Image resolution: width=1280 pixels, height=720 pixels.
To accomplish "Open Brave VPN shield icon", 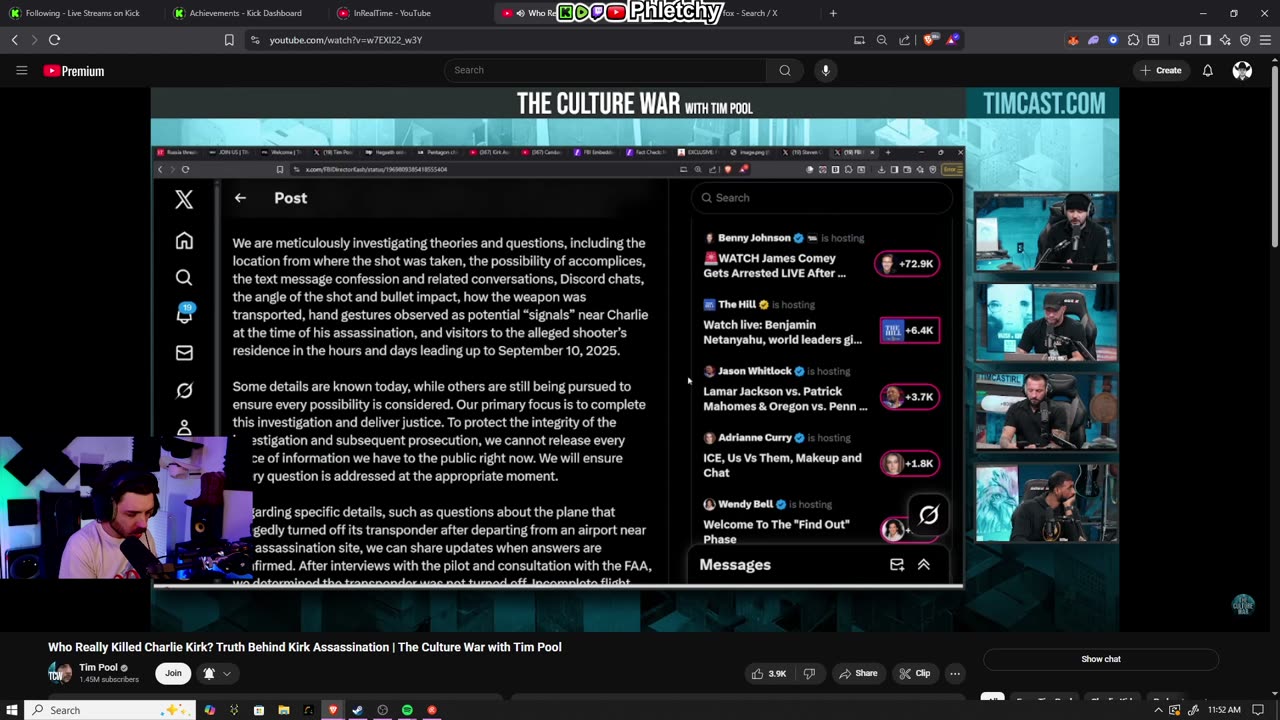I will 1245,40.
